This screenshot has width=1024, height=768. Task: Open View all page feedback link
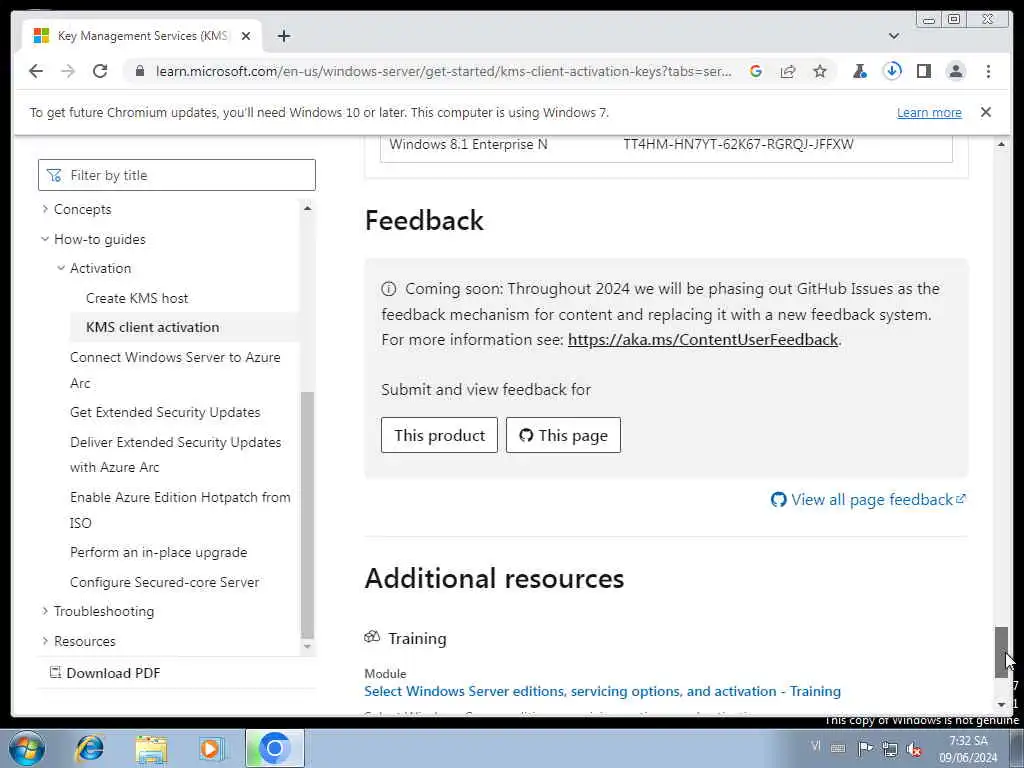[x=869, y=500]
